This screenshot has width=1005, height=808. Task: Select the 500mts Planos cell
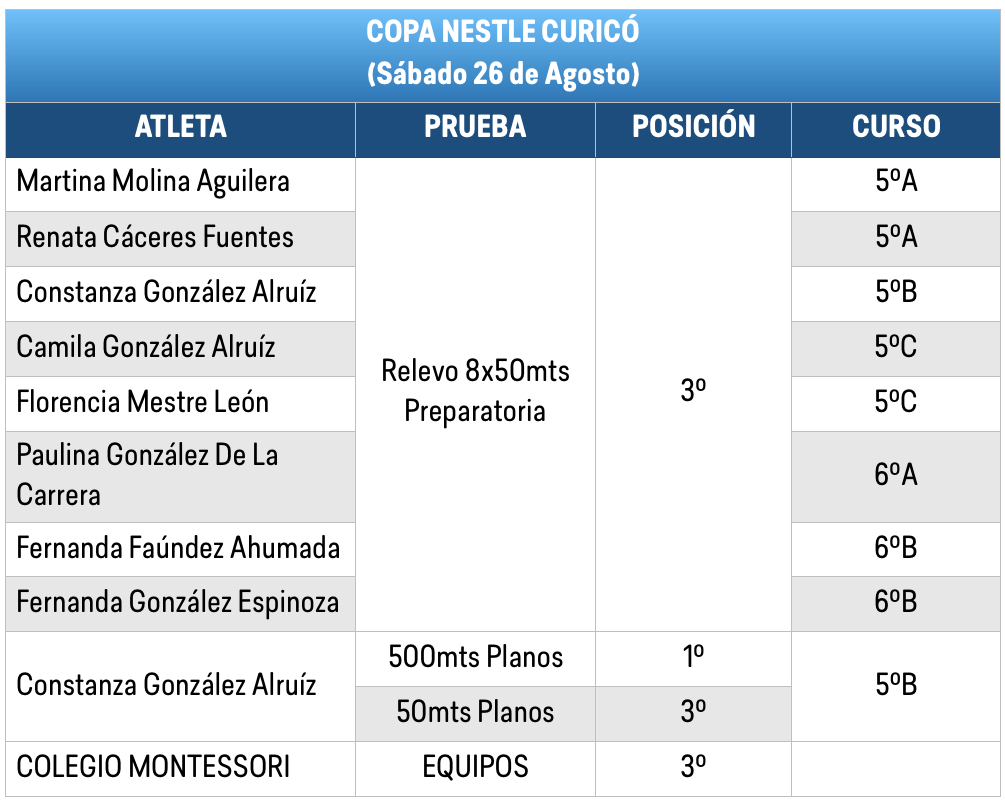pos(476,659)
